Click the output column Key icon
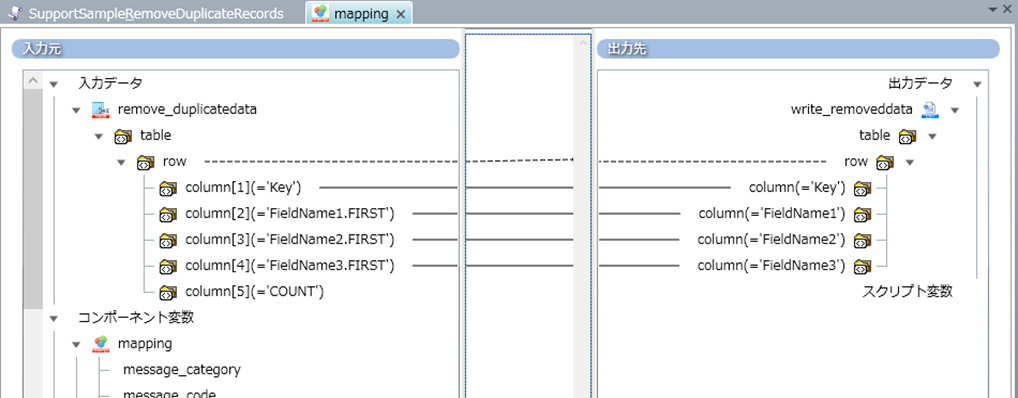1018x398 pixels. pyautogui.click(x=862, y=189)
